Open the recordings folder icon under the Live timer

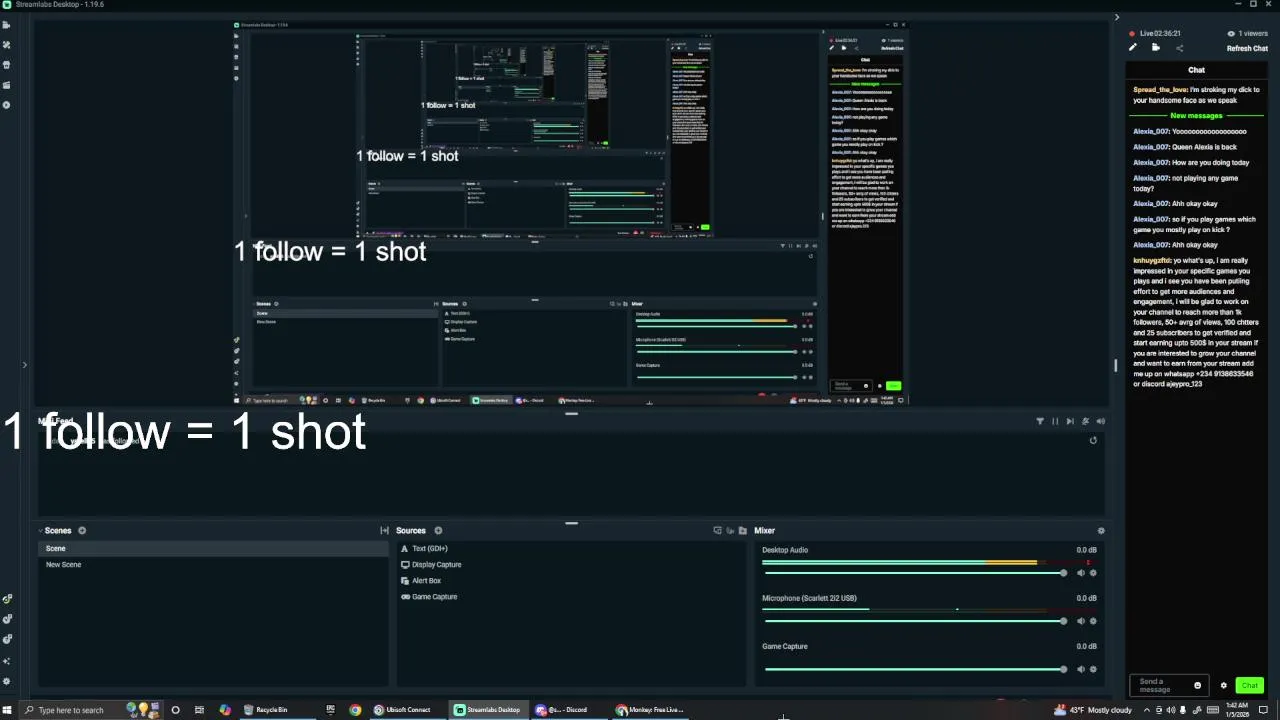coord(1156,47)
